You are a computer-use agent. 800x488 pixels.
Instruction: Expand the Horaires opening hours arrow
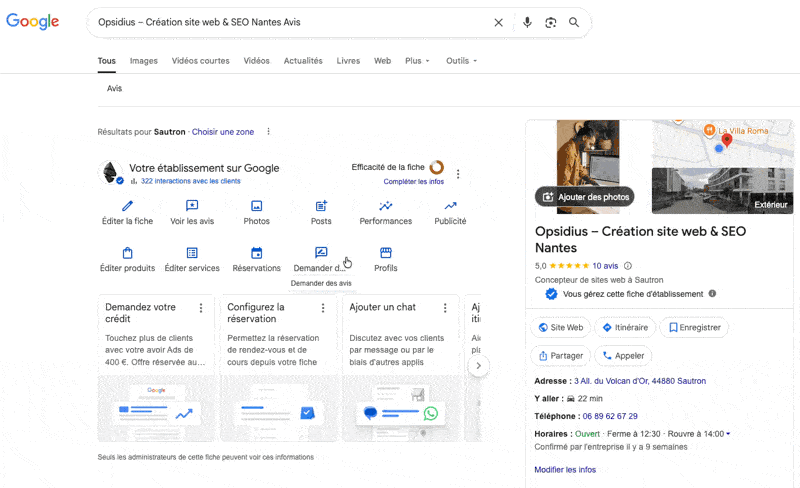point(728,434)
